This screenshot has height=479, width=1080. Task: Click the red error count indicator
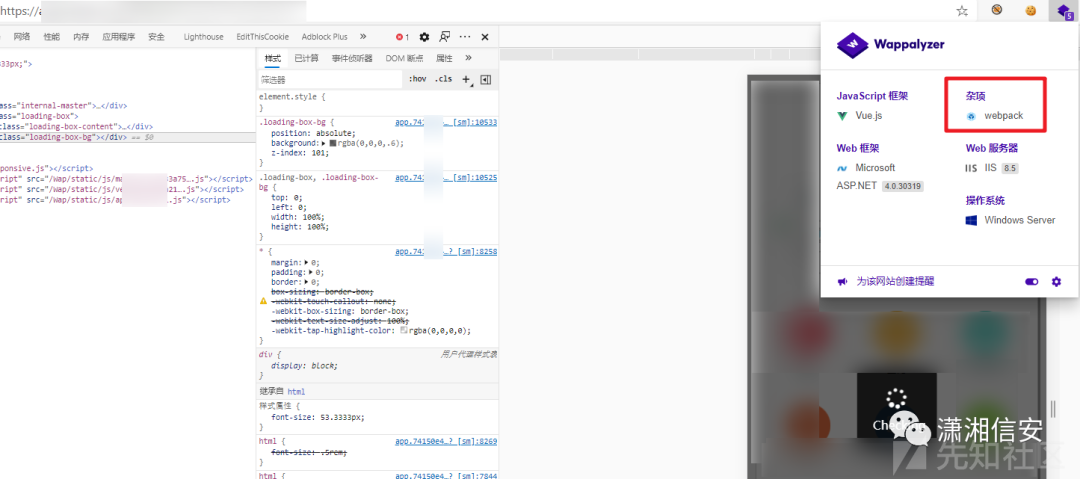(x=402, y=37)
